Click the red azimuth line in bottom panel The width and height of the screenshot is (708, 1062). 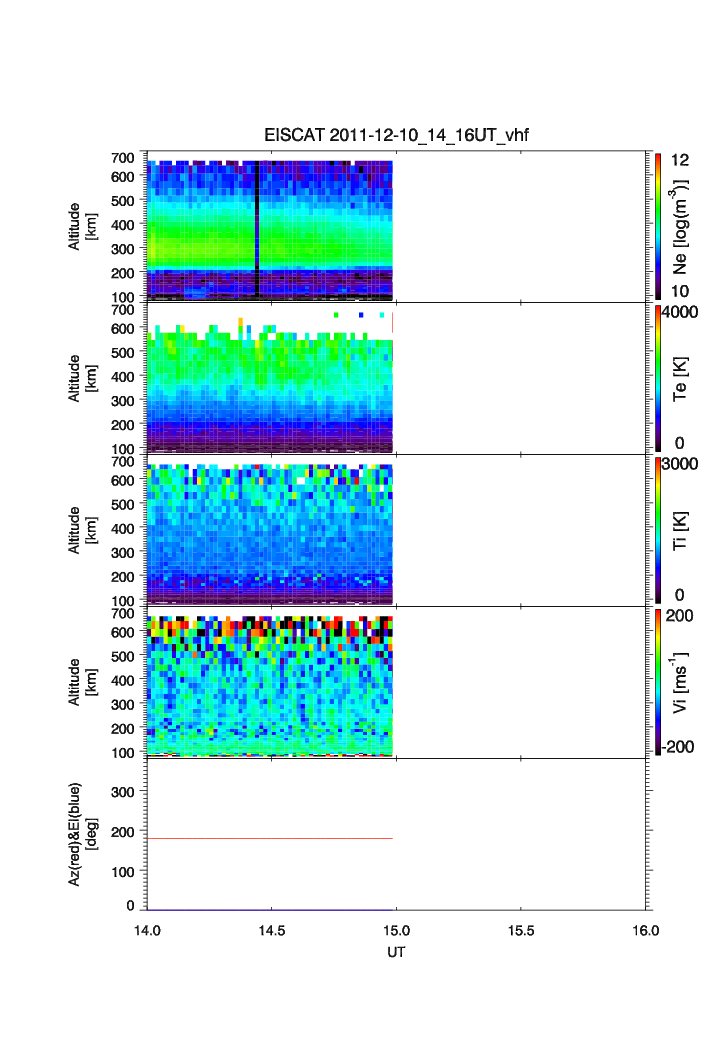(270, 838)
